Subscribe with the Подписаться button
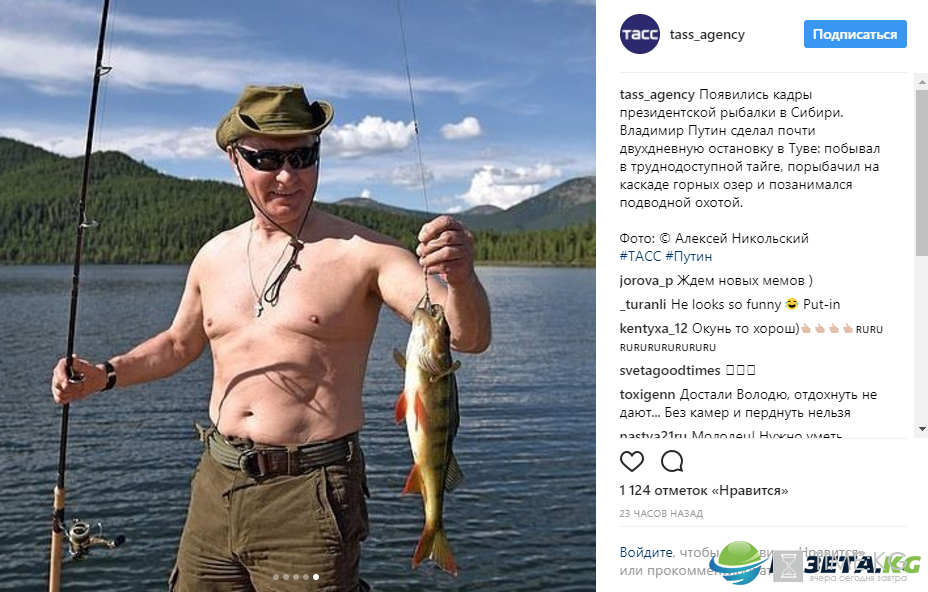This screenshot has width=928, height=592. pyautogui.click(x=855, y=34)
